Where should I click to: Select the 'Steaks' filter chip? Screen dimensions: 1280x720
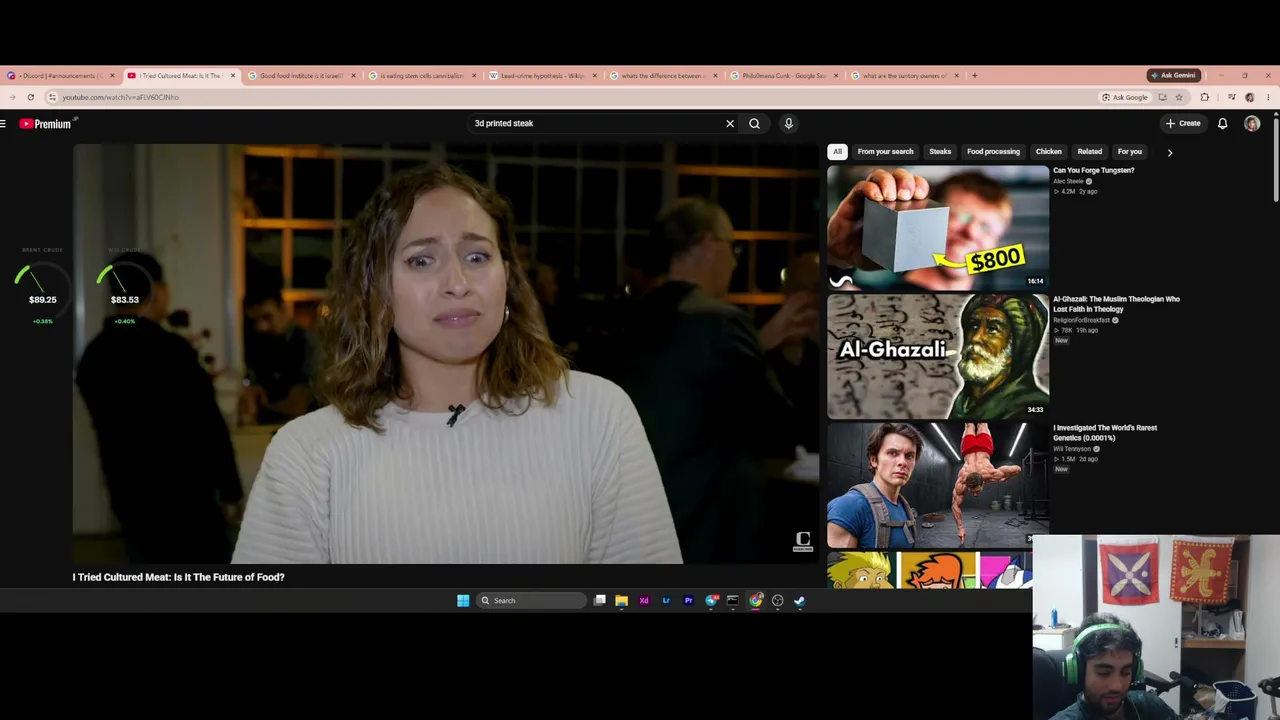tap(940, 152)
